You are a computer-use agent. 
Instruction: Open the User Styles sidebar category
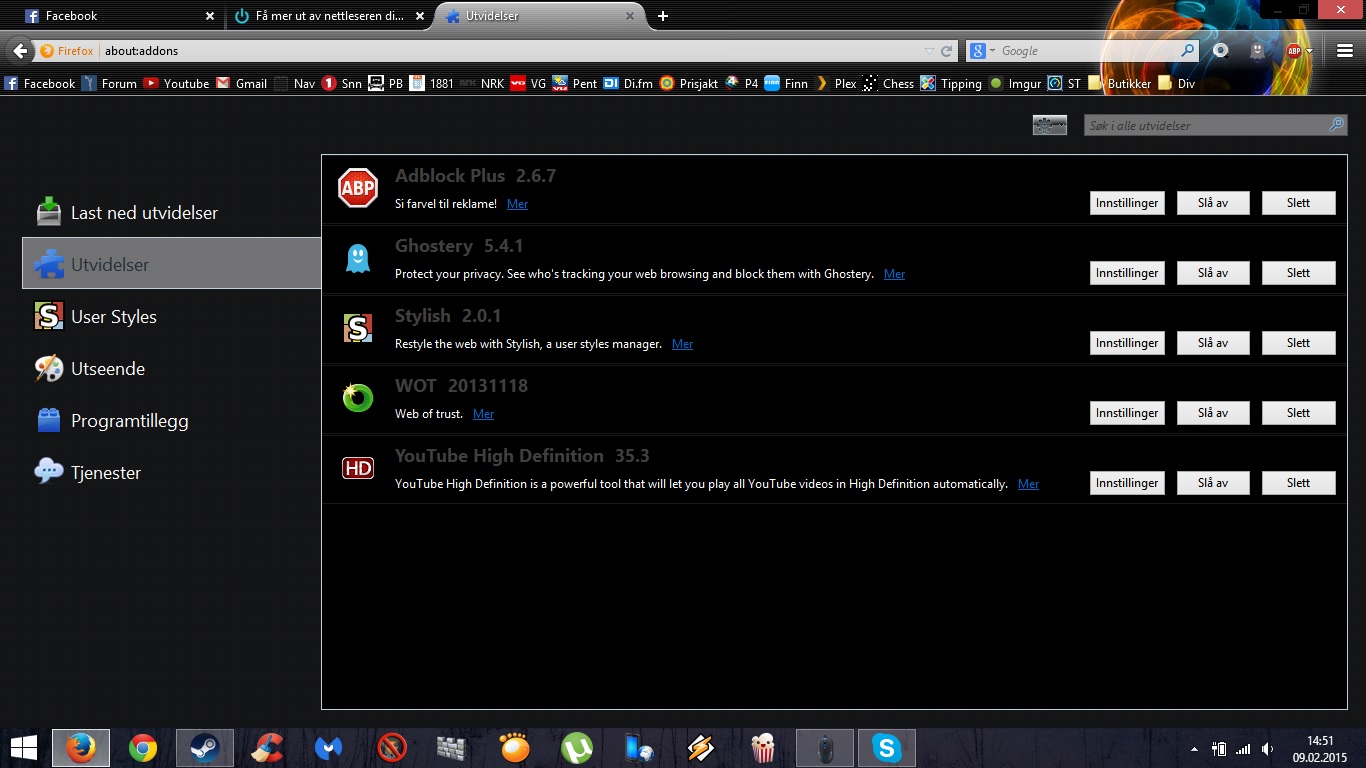(x=171, y=317)
